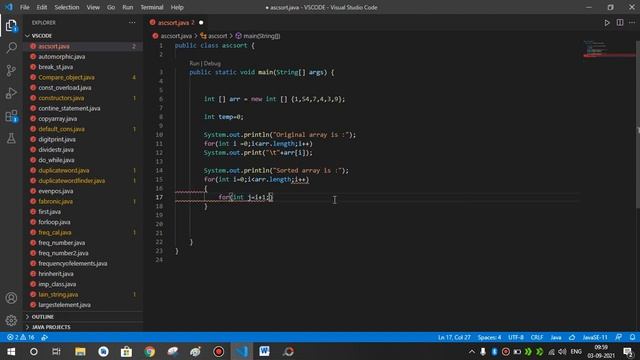The width and height of the screenshot is (640, 360).
Task: Click ENG language indicator in tray
Action: point(576,351)
